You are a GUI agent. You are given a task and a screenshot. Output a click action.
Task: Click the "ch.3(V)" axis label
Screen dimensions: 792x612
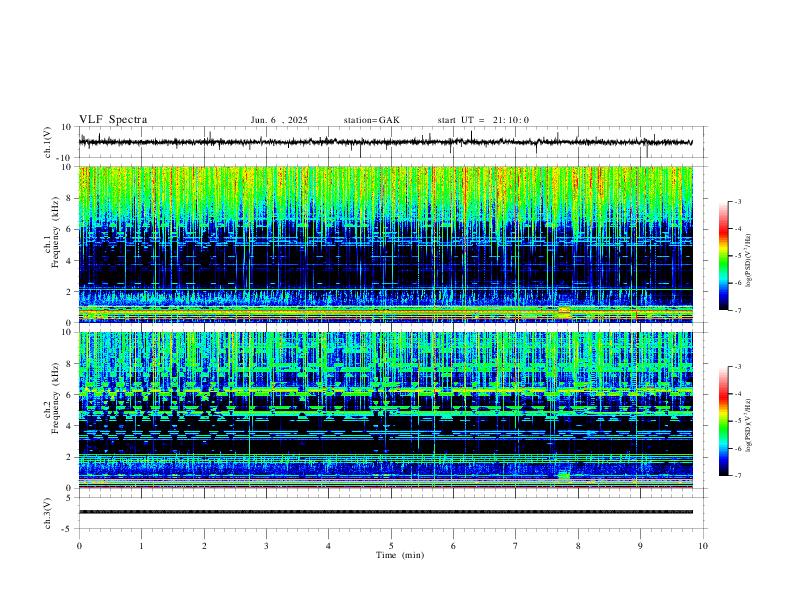[x=48, y=513]
